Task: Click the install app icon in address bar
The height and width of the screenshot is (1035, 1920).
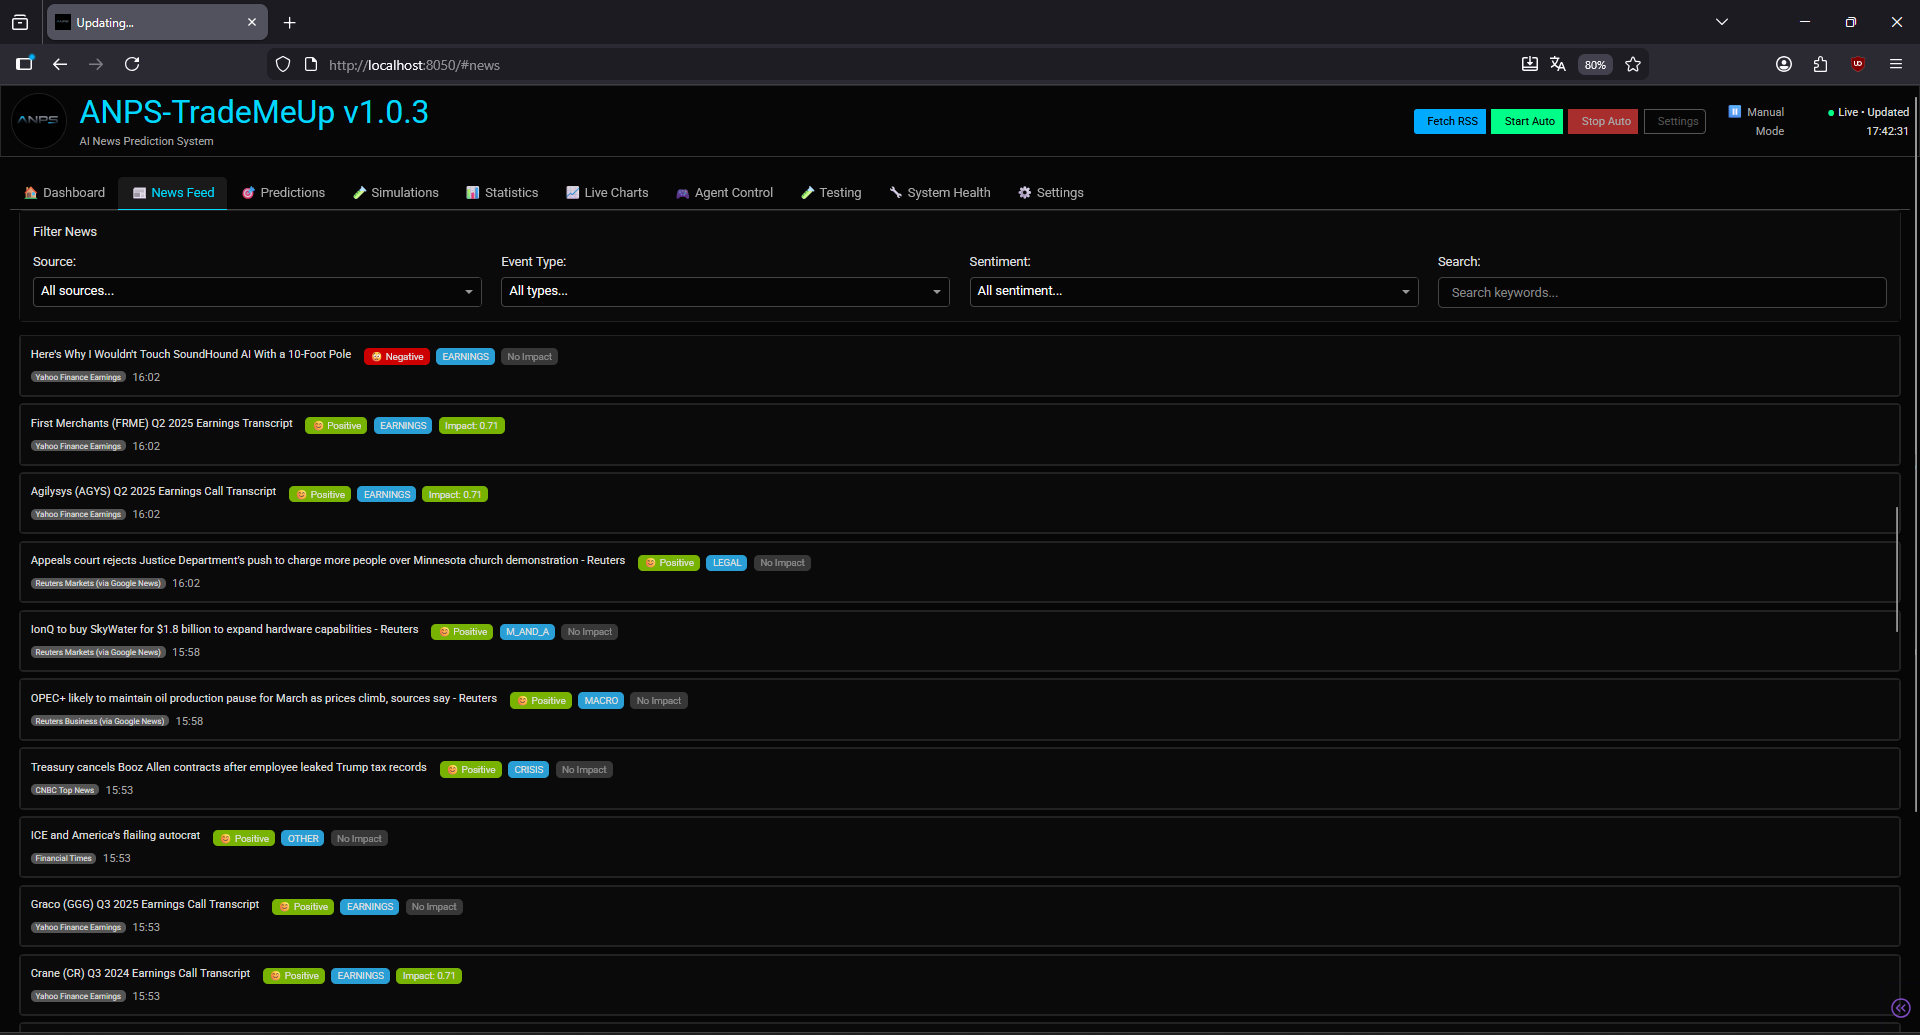Action: pos(1530,64)
